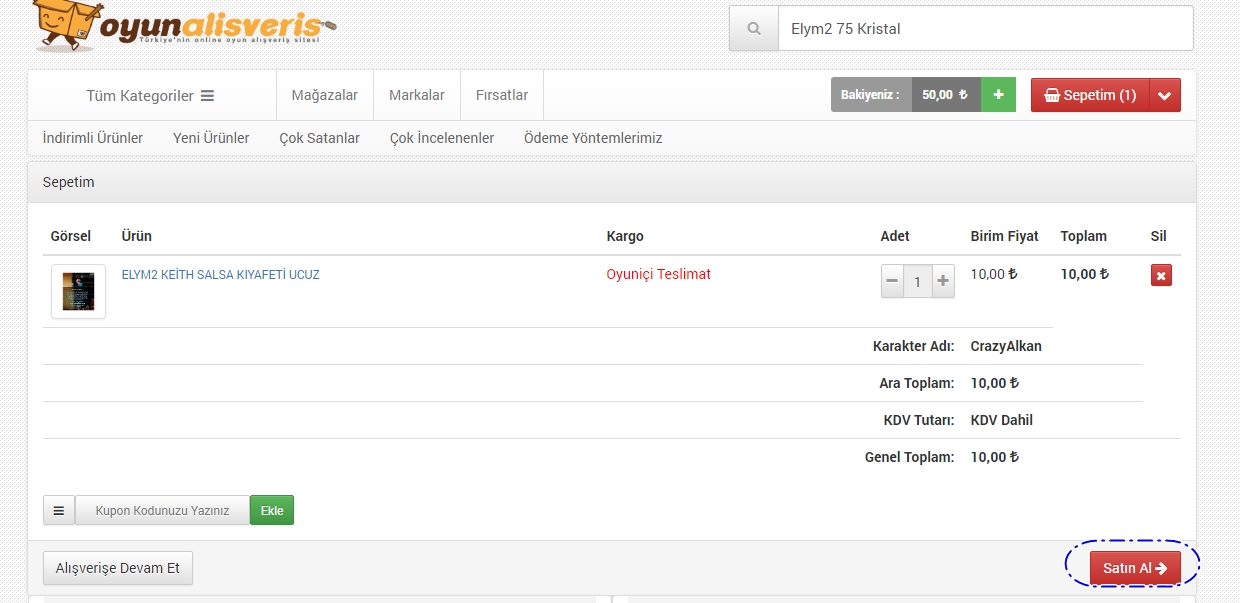1240x603 pixels.
Task: Click the search box containing Elym2 75 Kristal
Action: tap(985, 29)
